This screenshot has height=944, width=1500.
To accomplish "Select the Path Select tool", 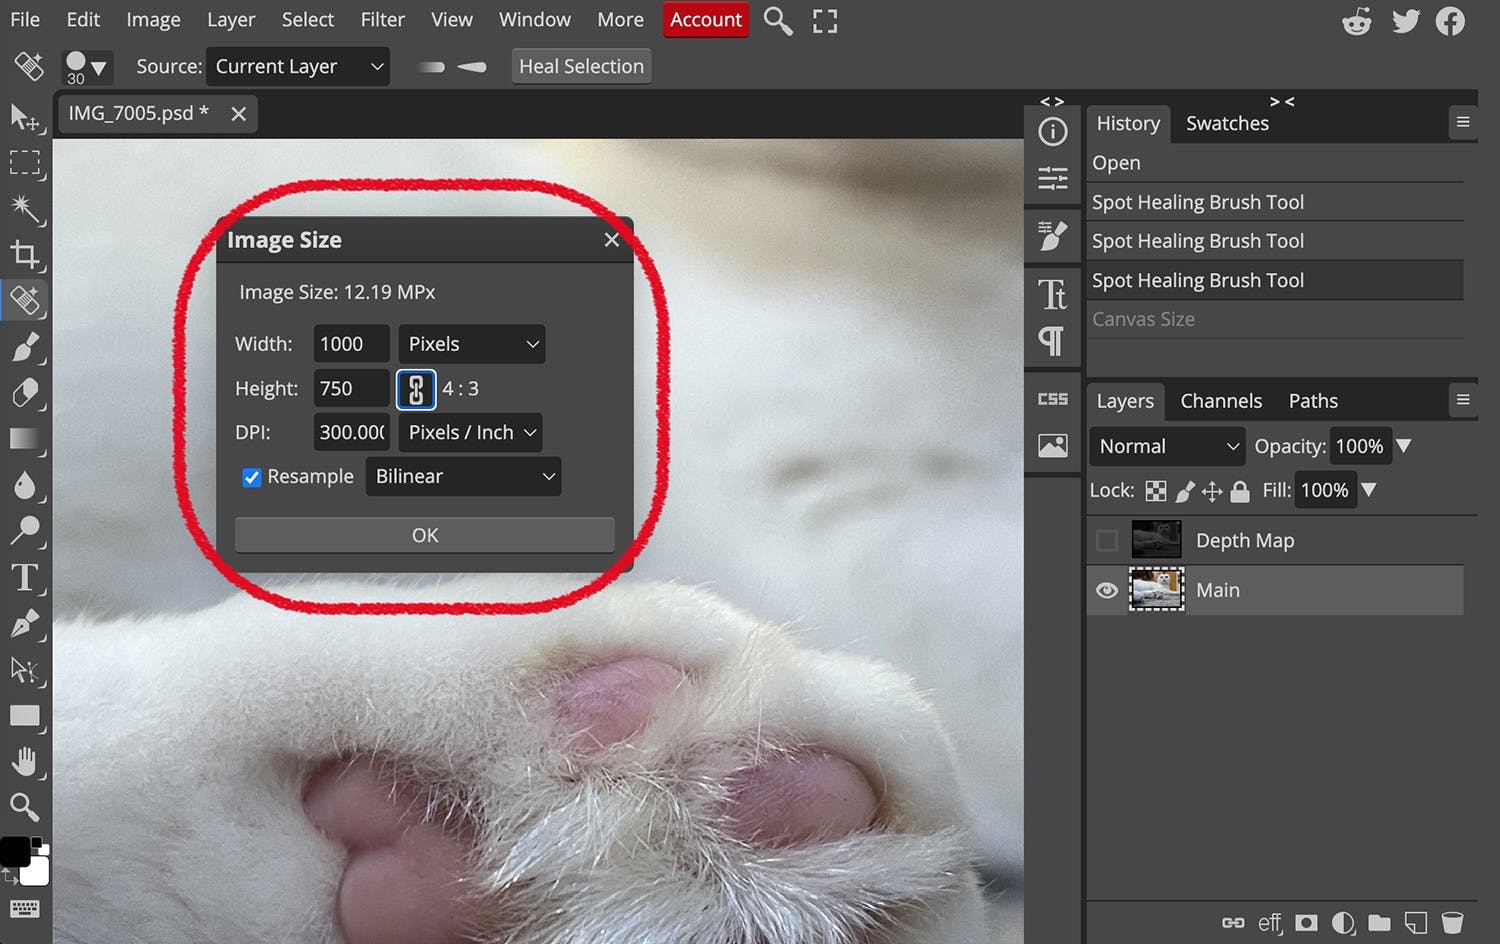I will pos(24,669).
